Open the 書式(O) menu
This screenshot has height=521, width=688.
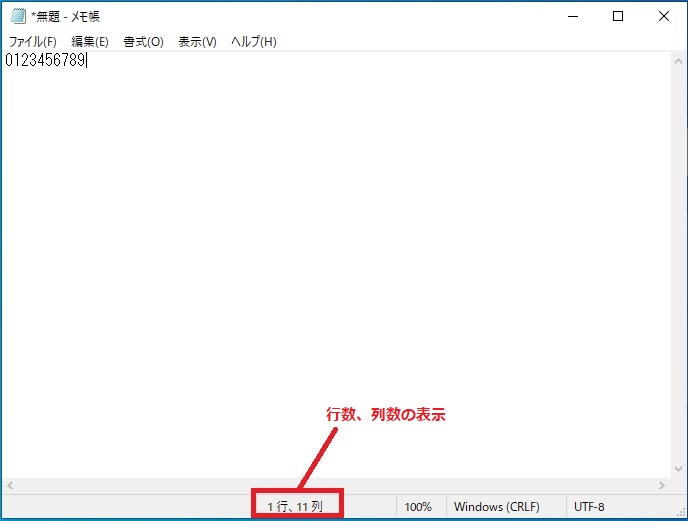click(x=143, y=42)
